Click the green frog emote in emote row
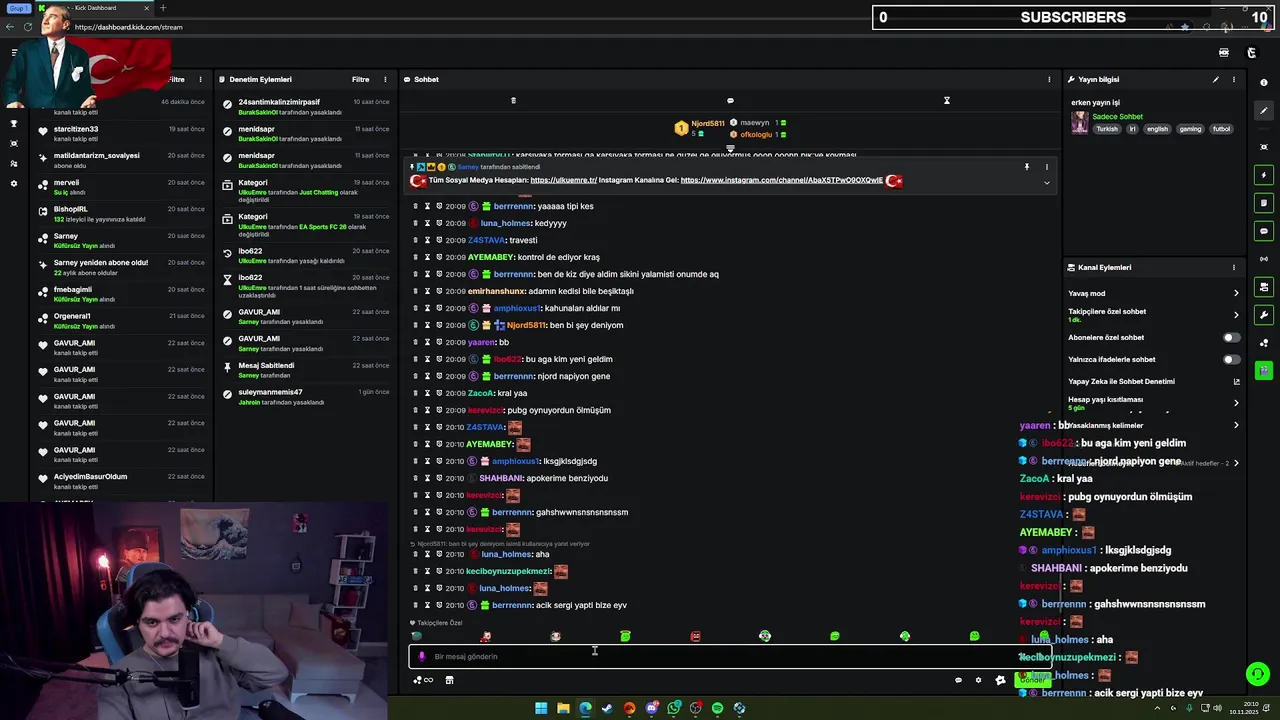 coord(625,636)
